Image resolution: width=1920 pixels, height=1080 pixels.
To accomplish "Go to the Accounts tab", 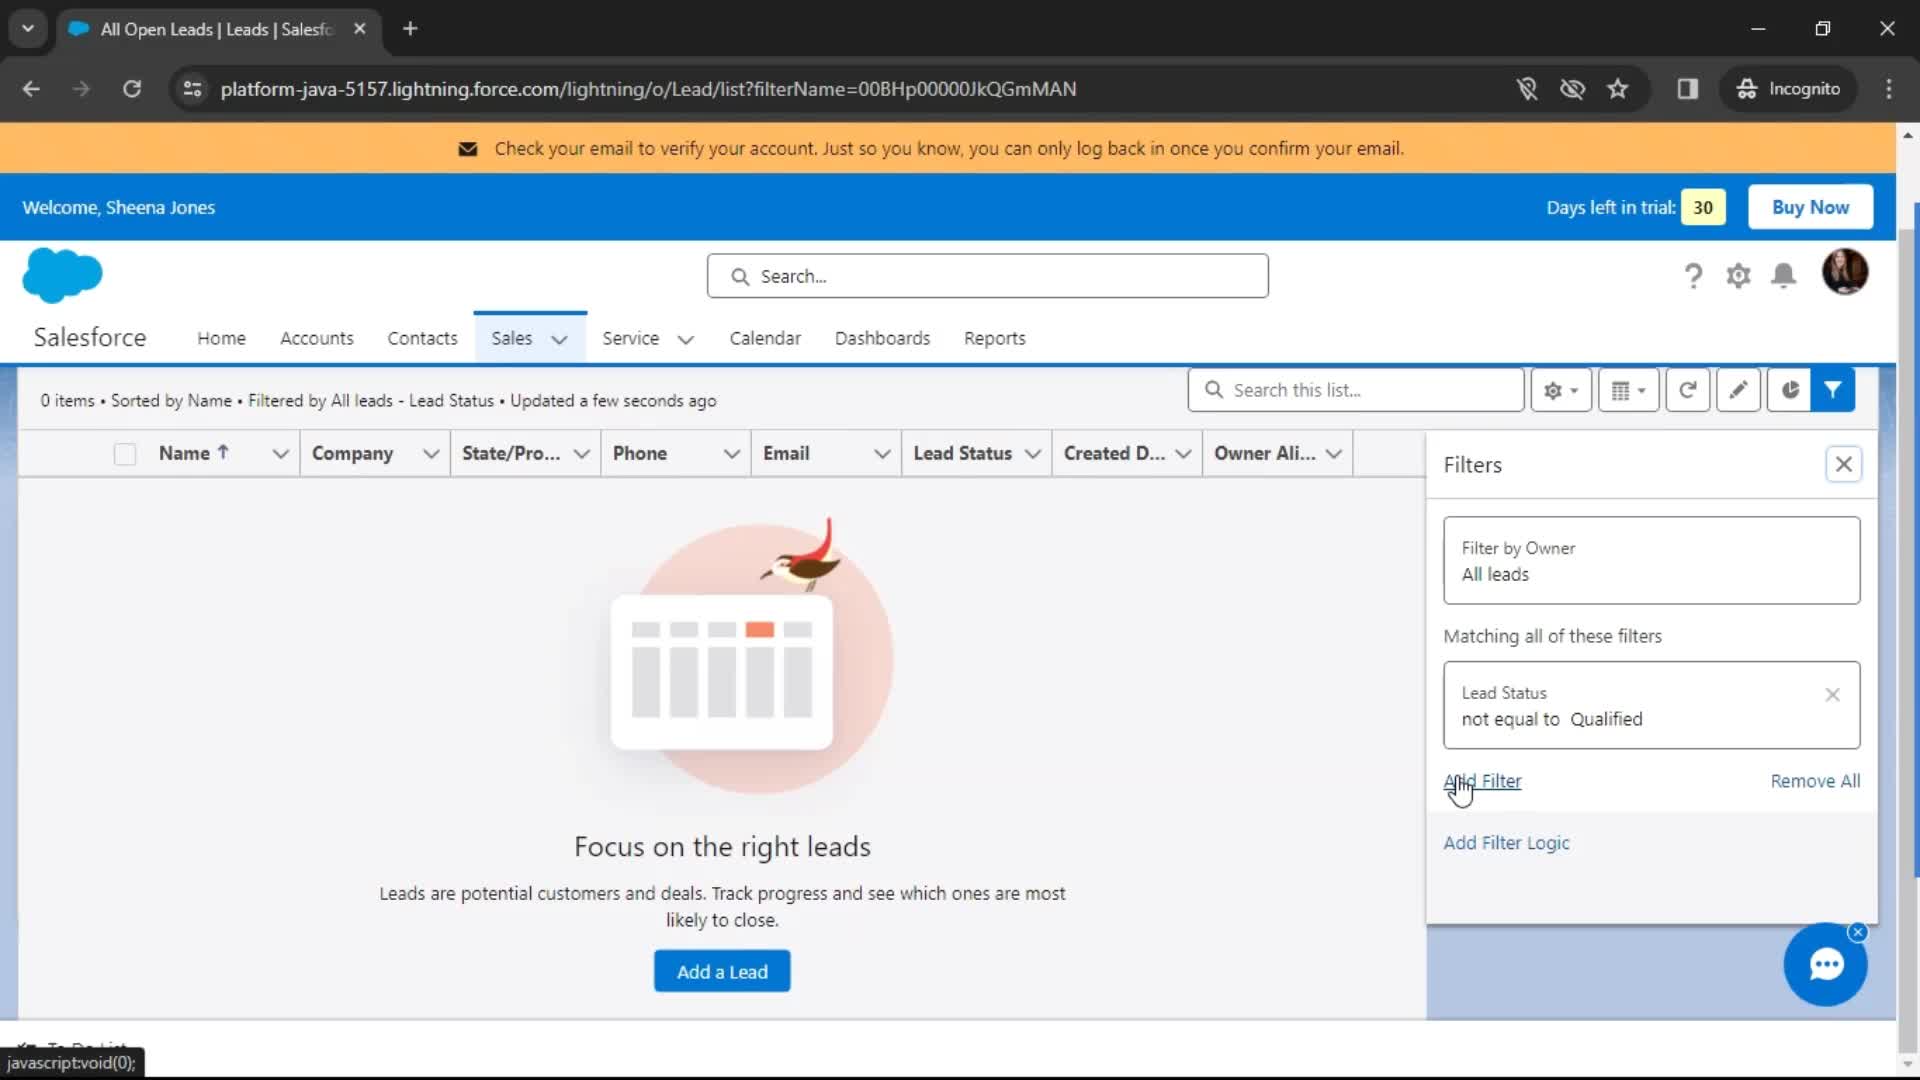I will 317,338.
